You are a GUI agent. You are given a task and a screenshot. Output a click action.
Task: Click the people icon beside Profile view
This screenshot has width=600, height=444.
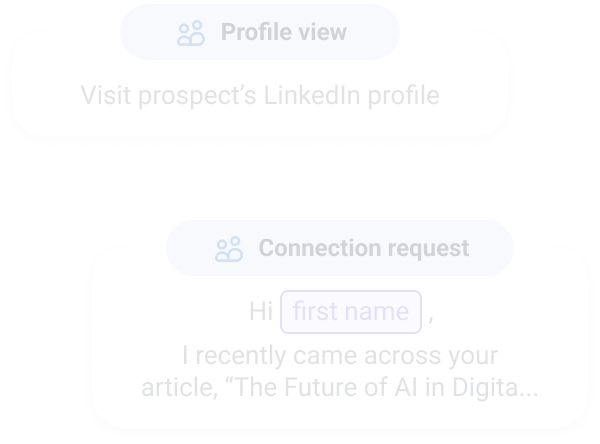coord(190,33)
